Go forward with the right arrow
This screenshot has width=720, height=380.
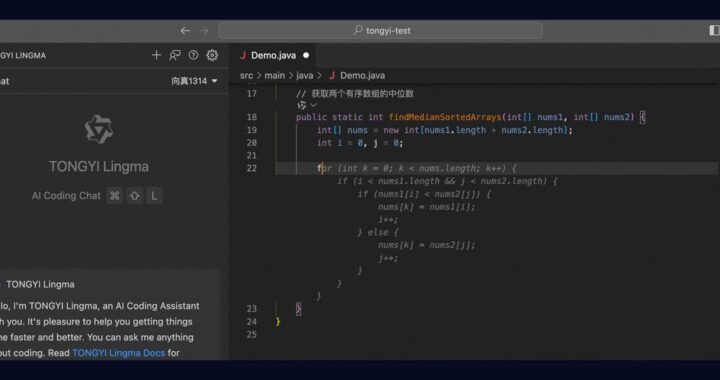pyautogui.click(x=204, y=31)
